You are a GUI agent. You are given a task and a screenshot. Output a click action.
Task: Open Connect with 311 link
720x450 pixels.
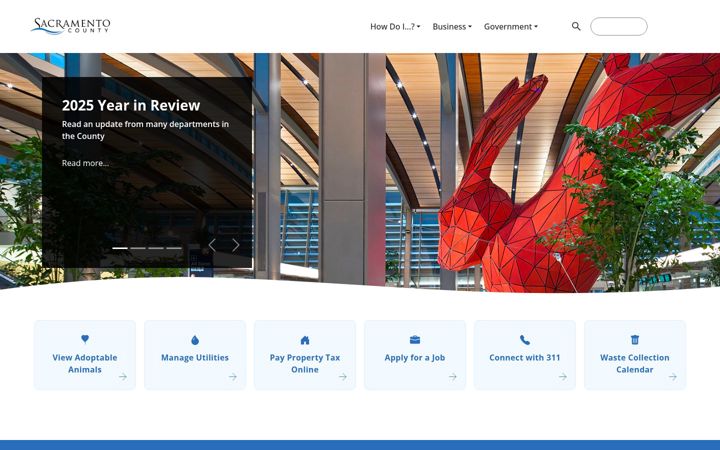click(x=525, y=355)
